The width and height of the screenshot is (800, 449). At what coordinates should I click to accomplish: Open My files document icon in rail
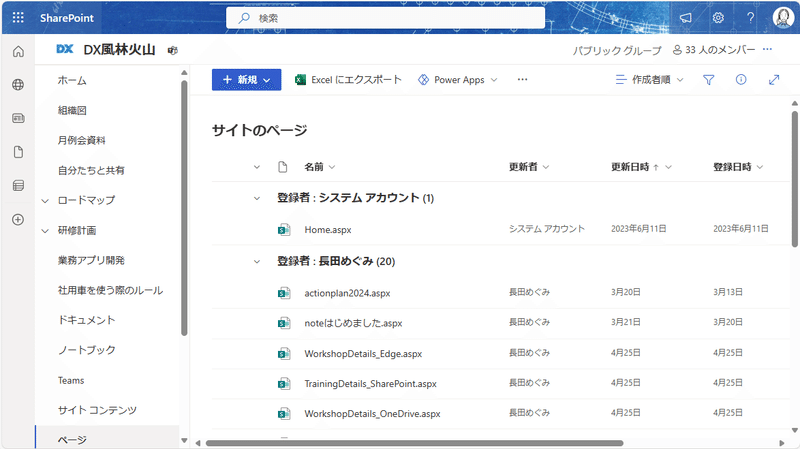coord(18,152)
